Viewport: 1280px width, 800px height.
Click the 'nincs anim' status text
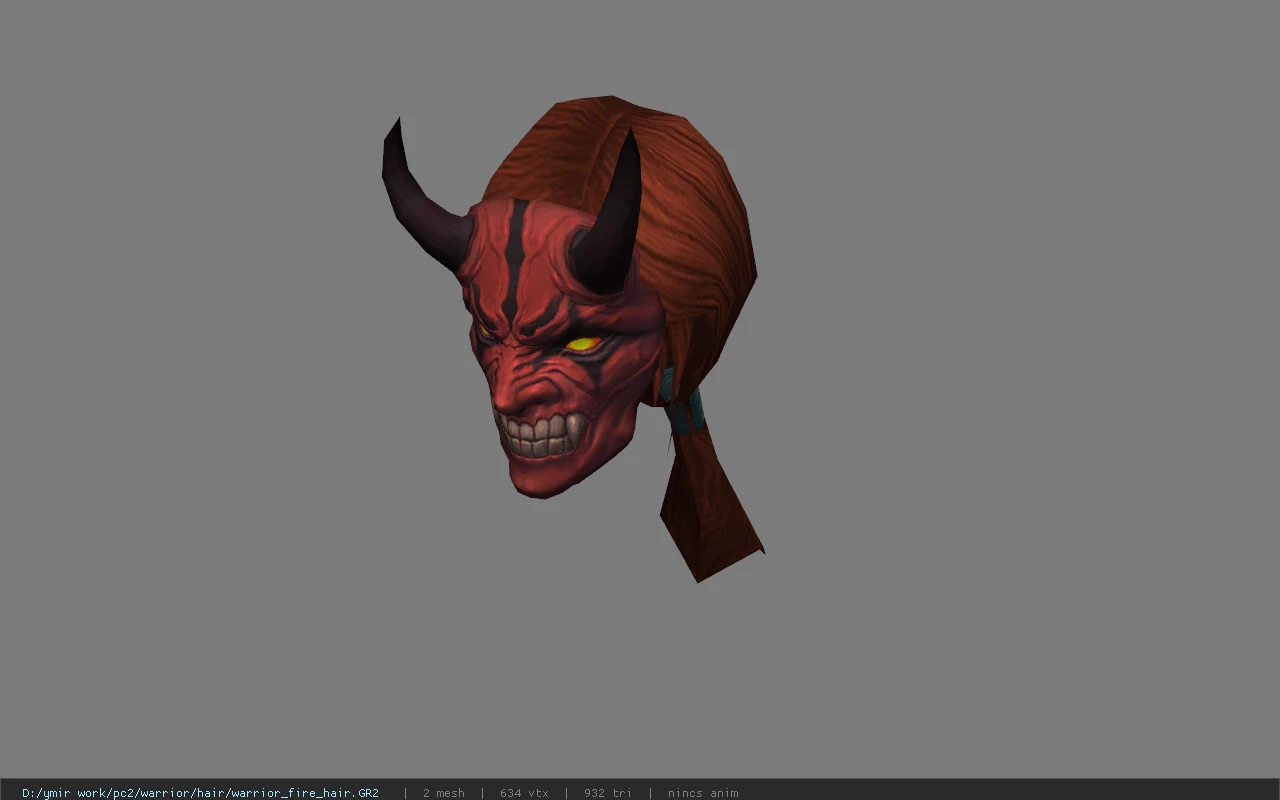pos(703,793)
